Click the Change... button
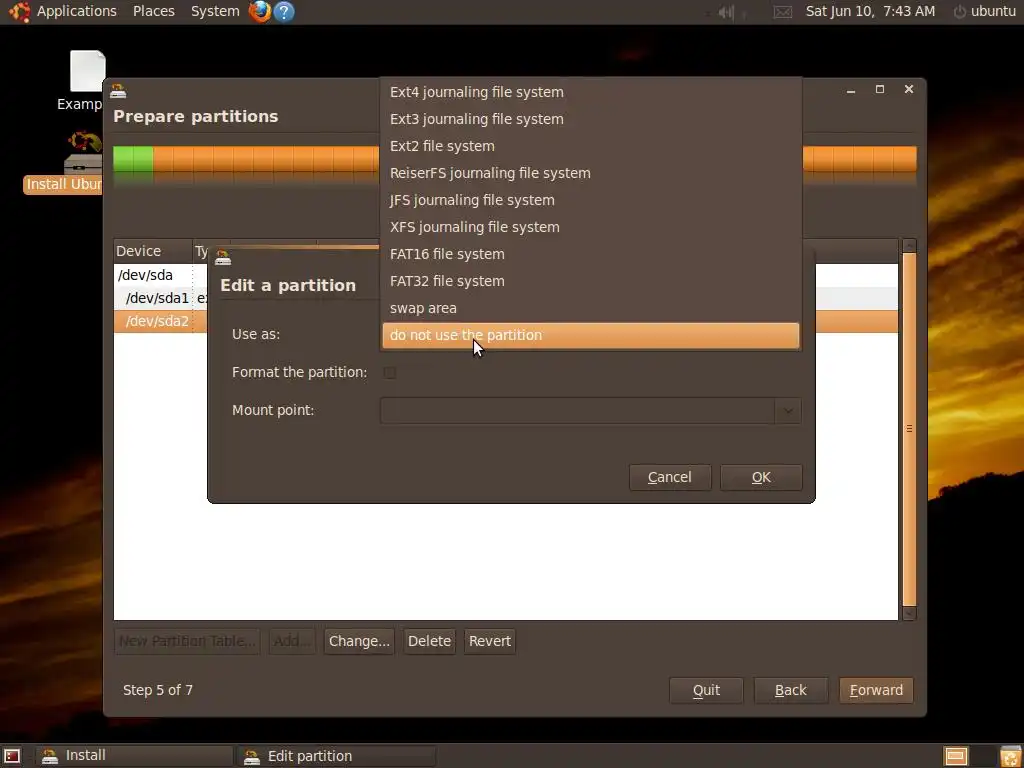The width and height of the screenshot is (1024, 768). tap(359, 641)
